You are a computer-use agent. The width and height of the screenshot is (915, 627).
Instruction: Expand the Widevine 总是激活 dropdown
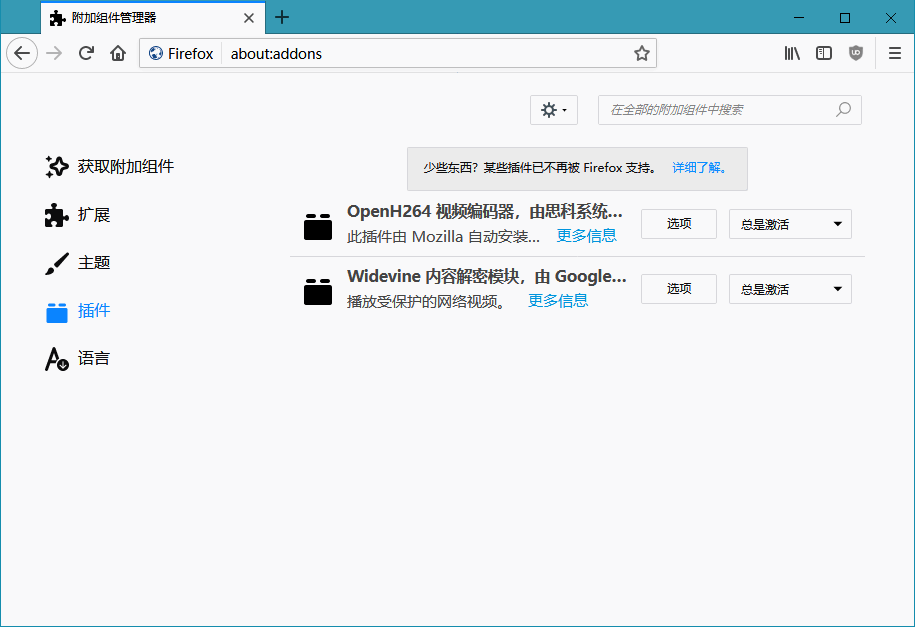click(790, 289)
